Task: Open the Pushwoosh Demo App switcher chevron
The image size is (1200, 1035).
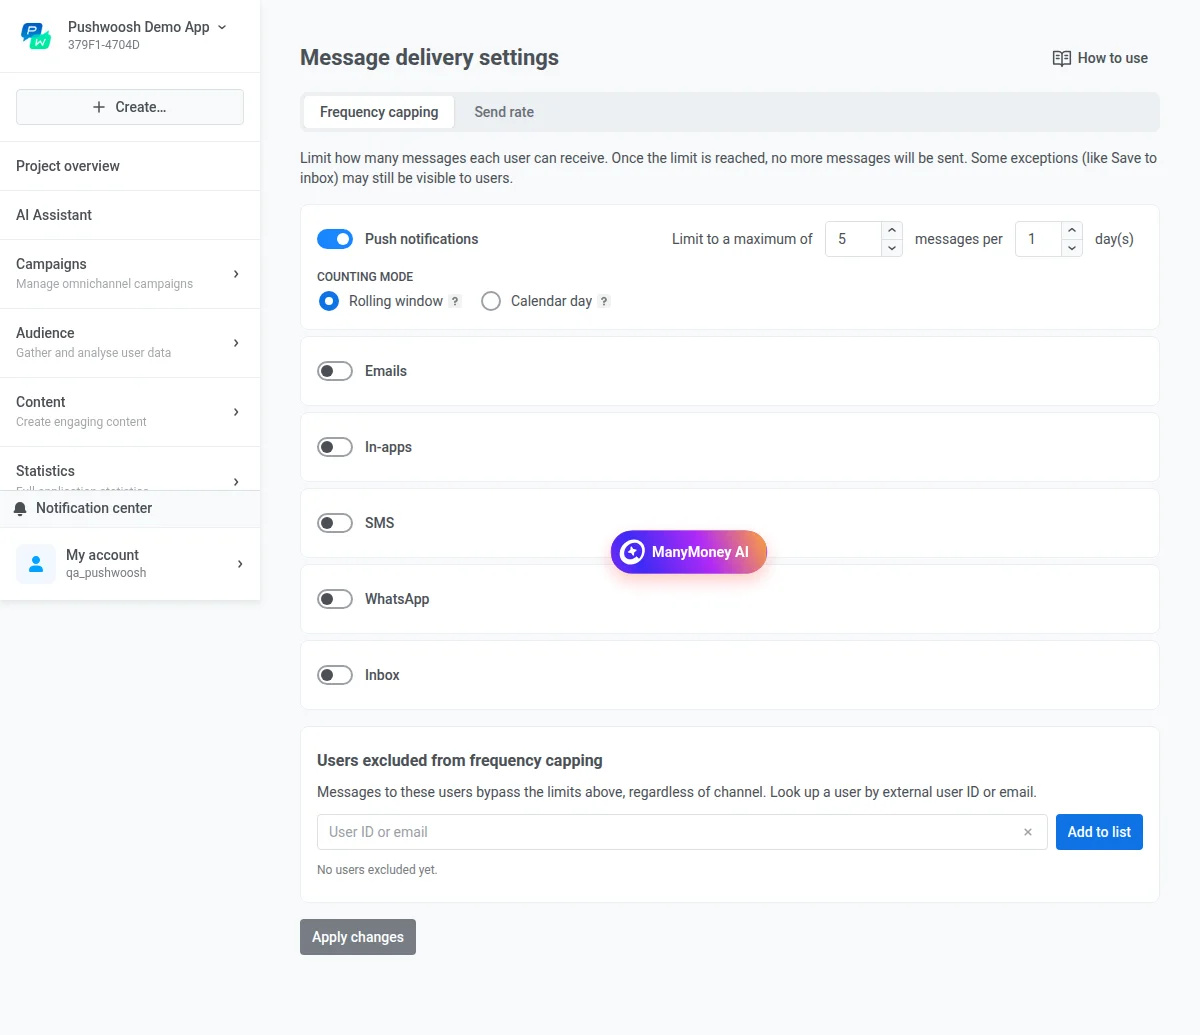Action: [222, 27]
